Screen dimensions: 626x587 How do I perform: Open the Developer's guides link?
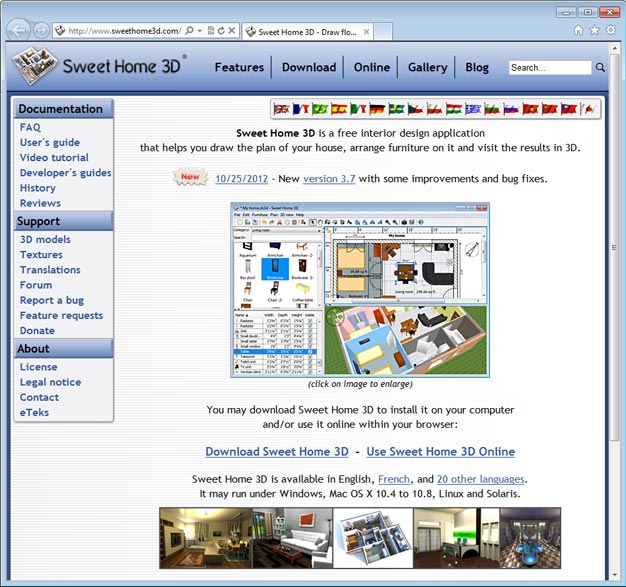(65, 173)
